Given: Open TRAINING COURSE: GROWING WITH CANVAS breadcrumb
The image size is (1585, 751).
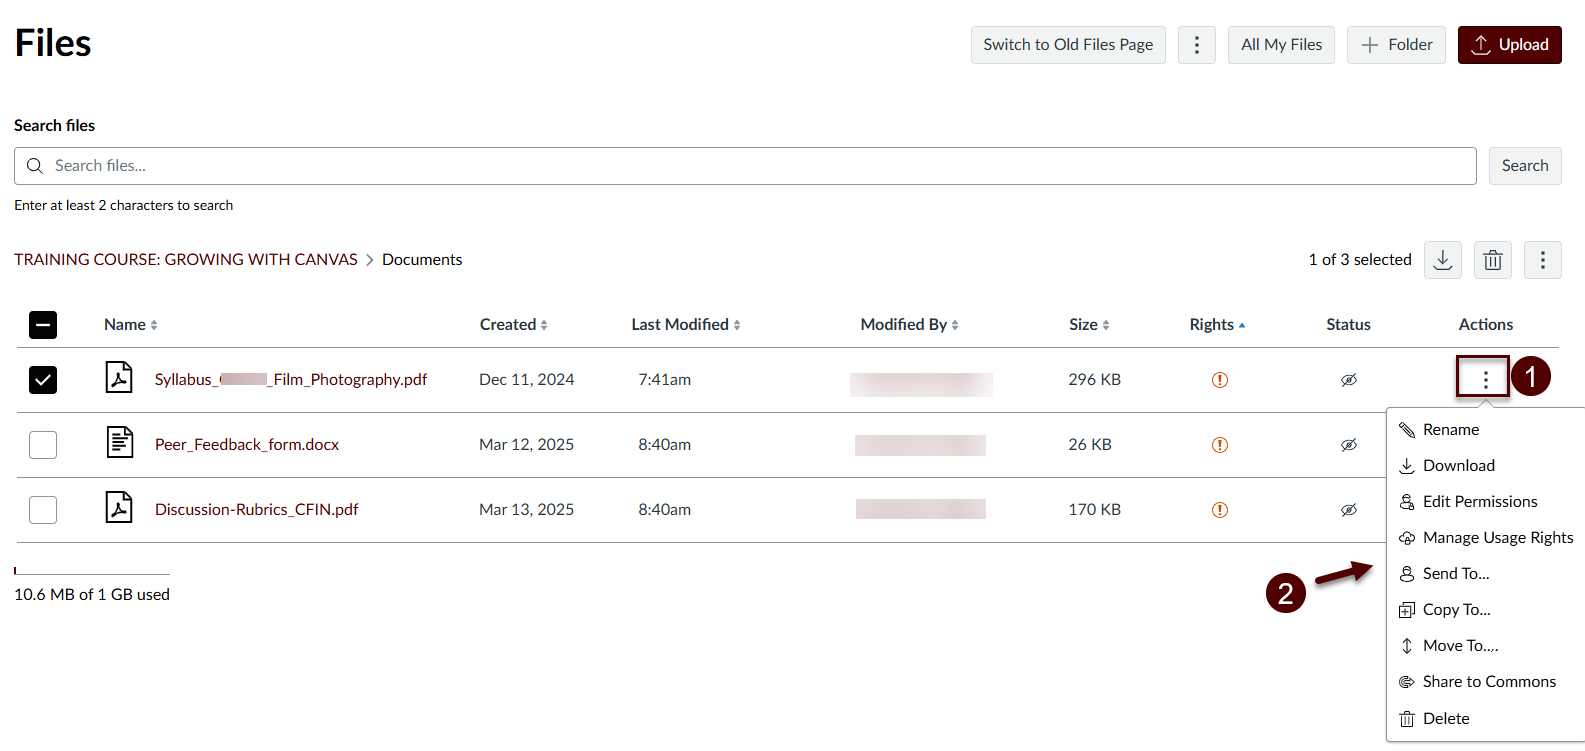Looking at the screenshot, I should tap(186, 260).
